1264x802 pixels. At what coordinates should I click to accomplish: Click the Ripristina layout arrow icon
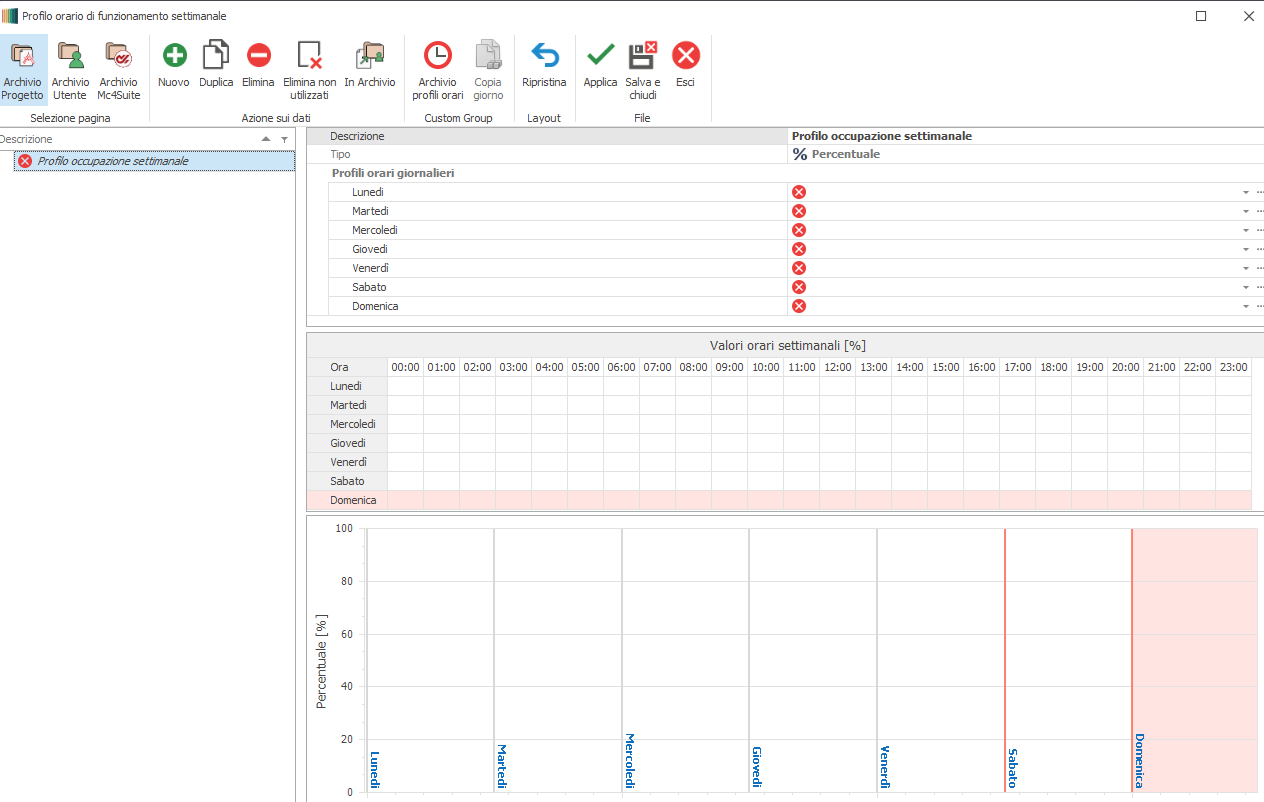[544, 56]
